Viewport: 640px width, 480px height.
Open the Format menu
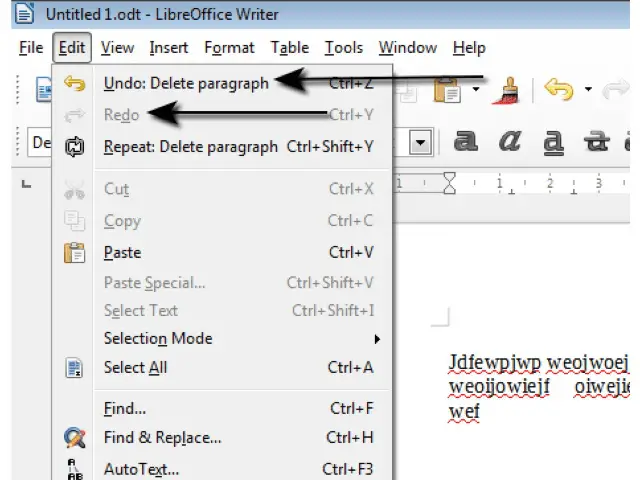(229, 48)
